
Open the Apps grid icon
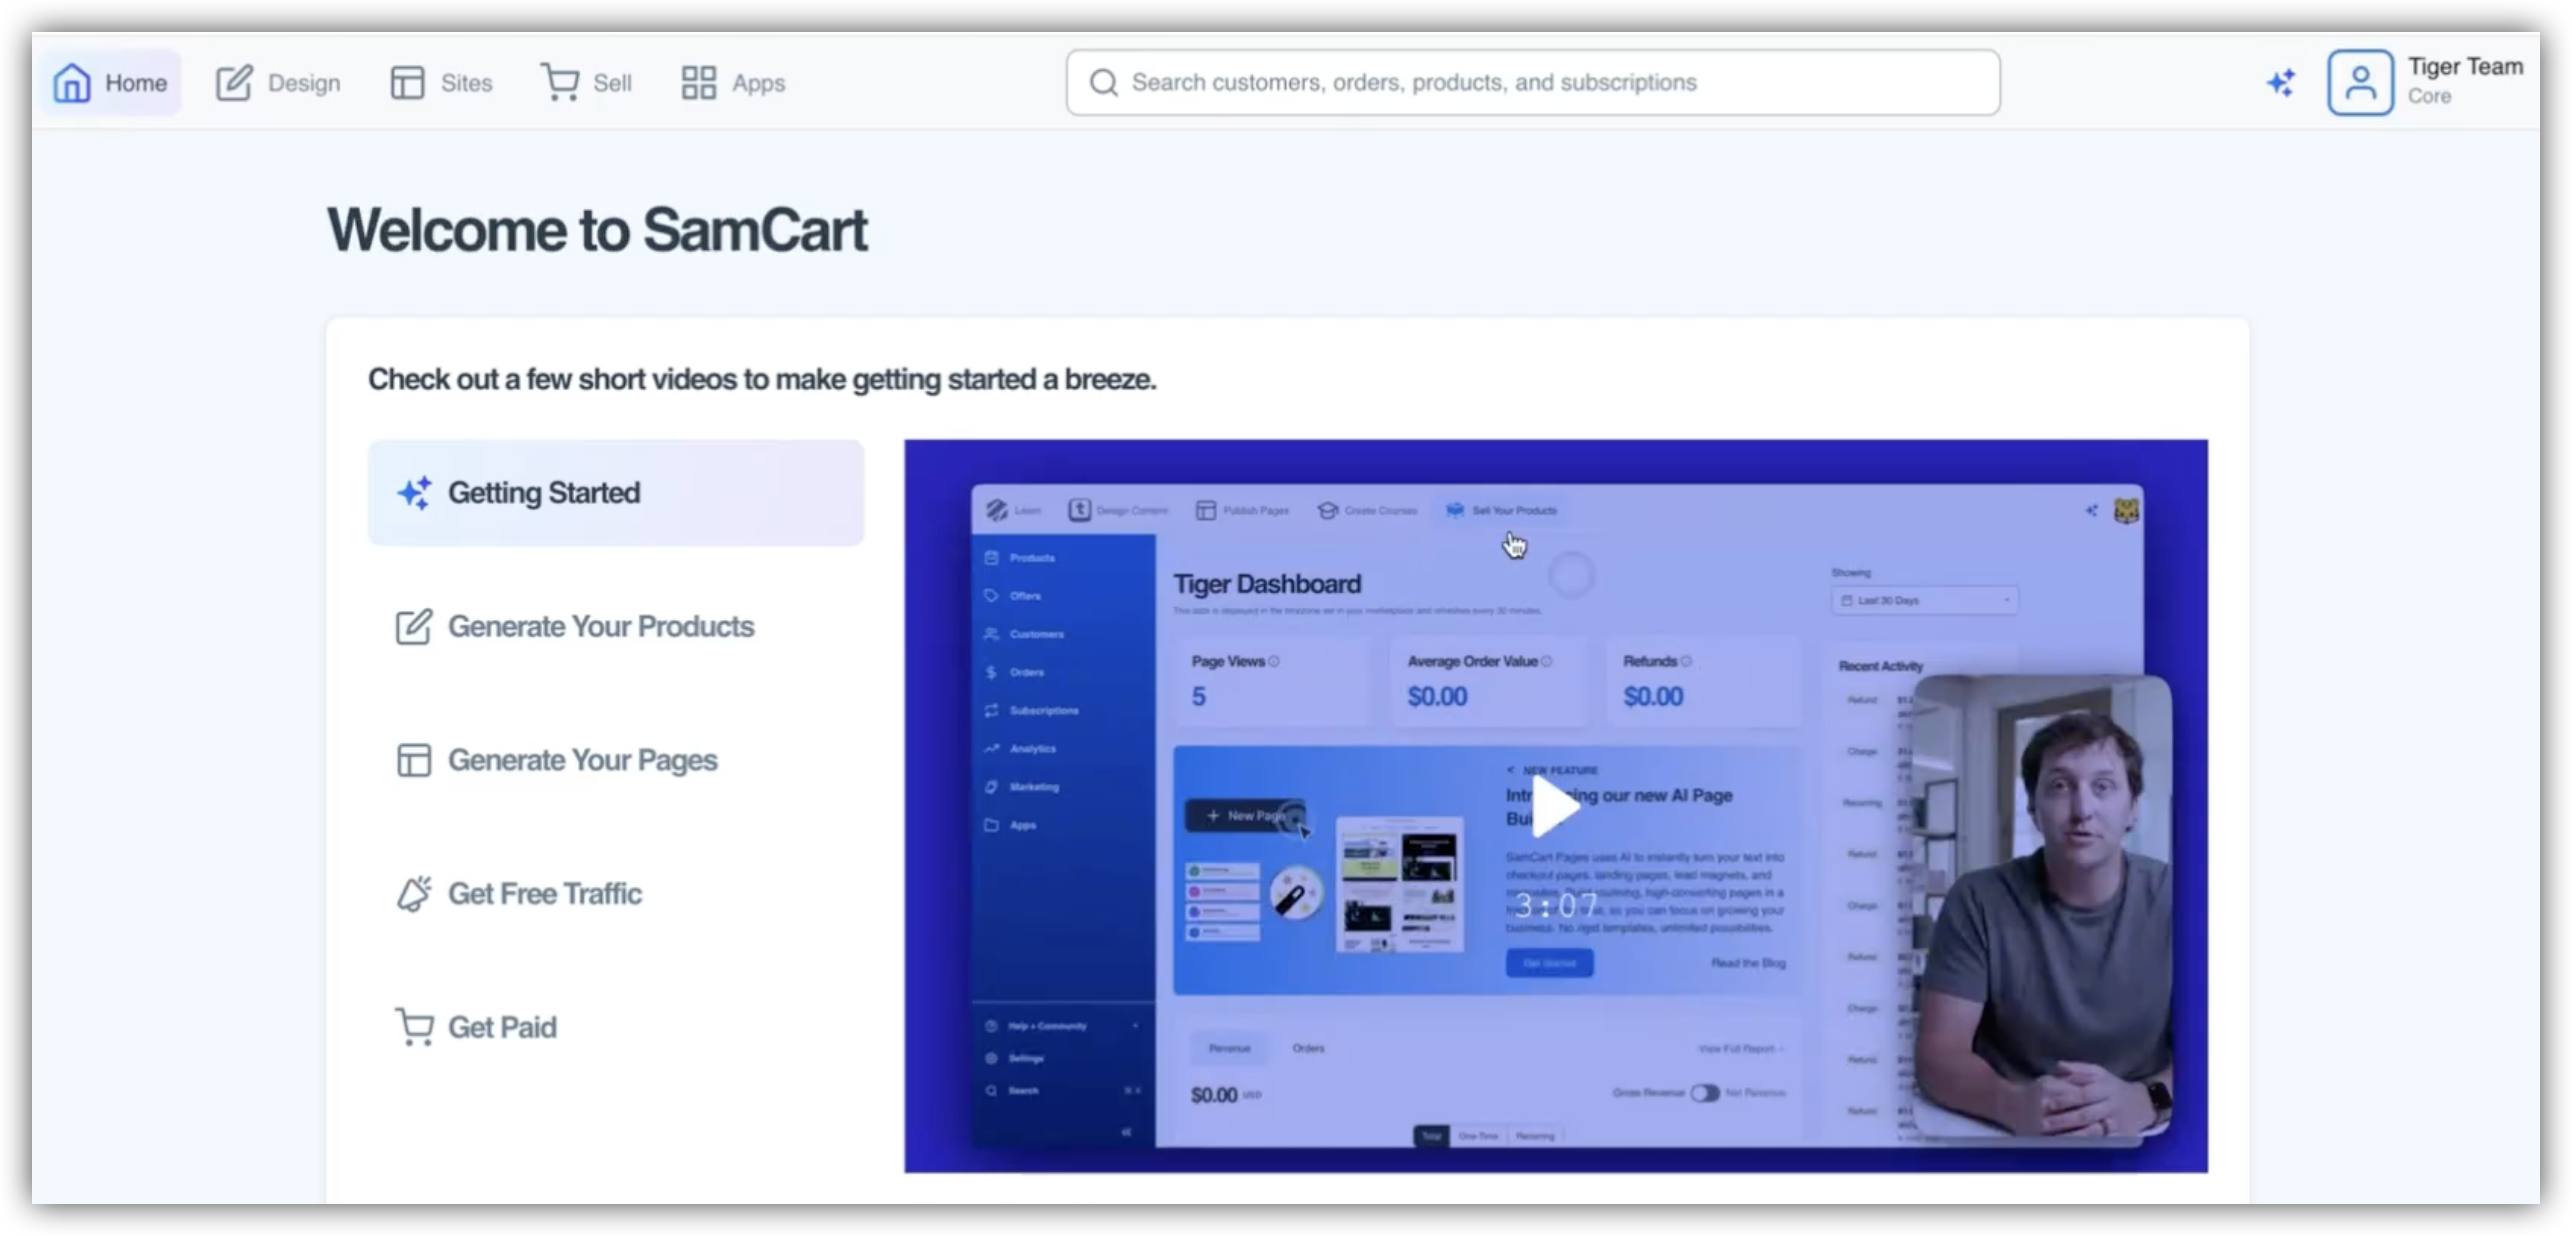(x=698, y=83)
